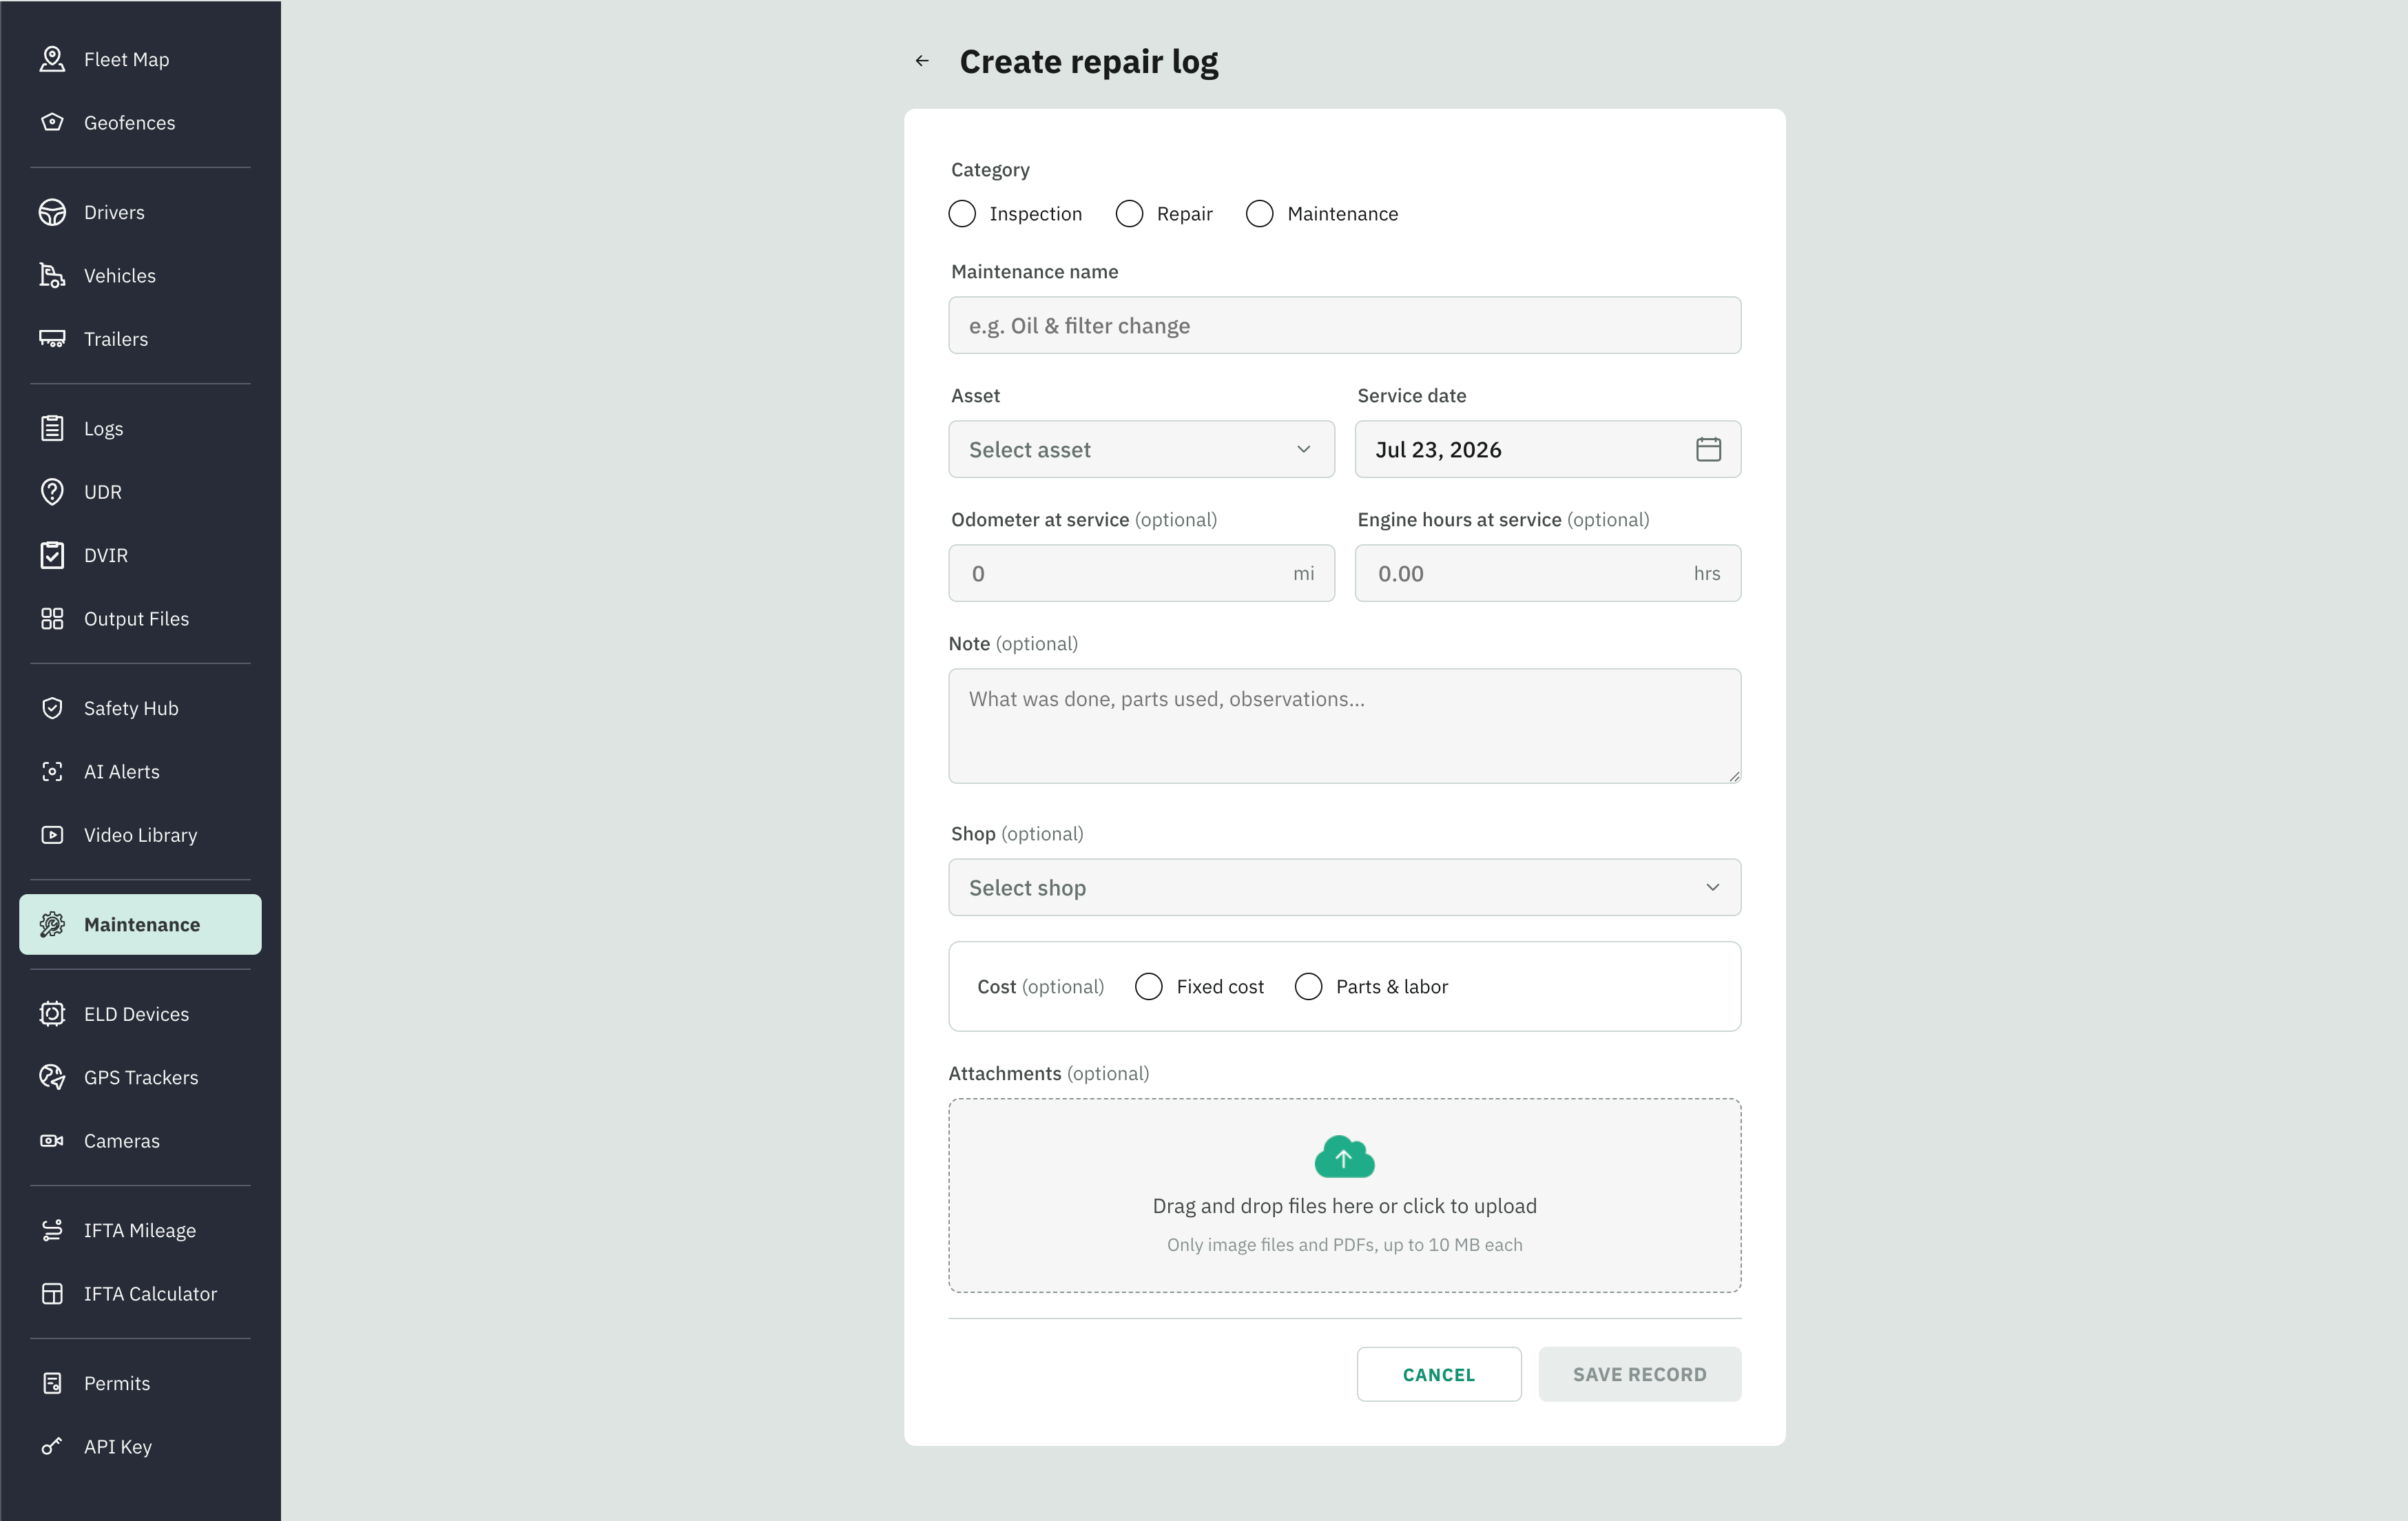The image size is (2408, 1521).
Task: Choose the Fixed cost radio option
Action: point(1149,987)
